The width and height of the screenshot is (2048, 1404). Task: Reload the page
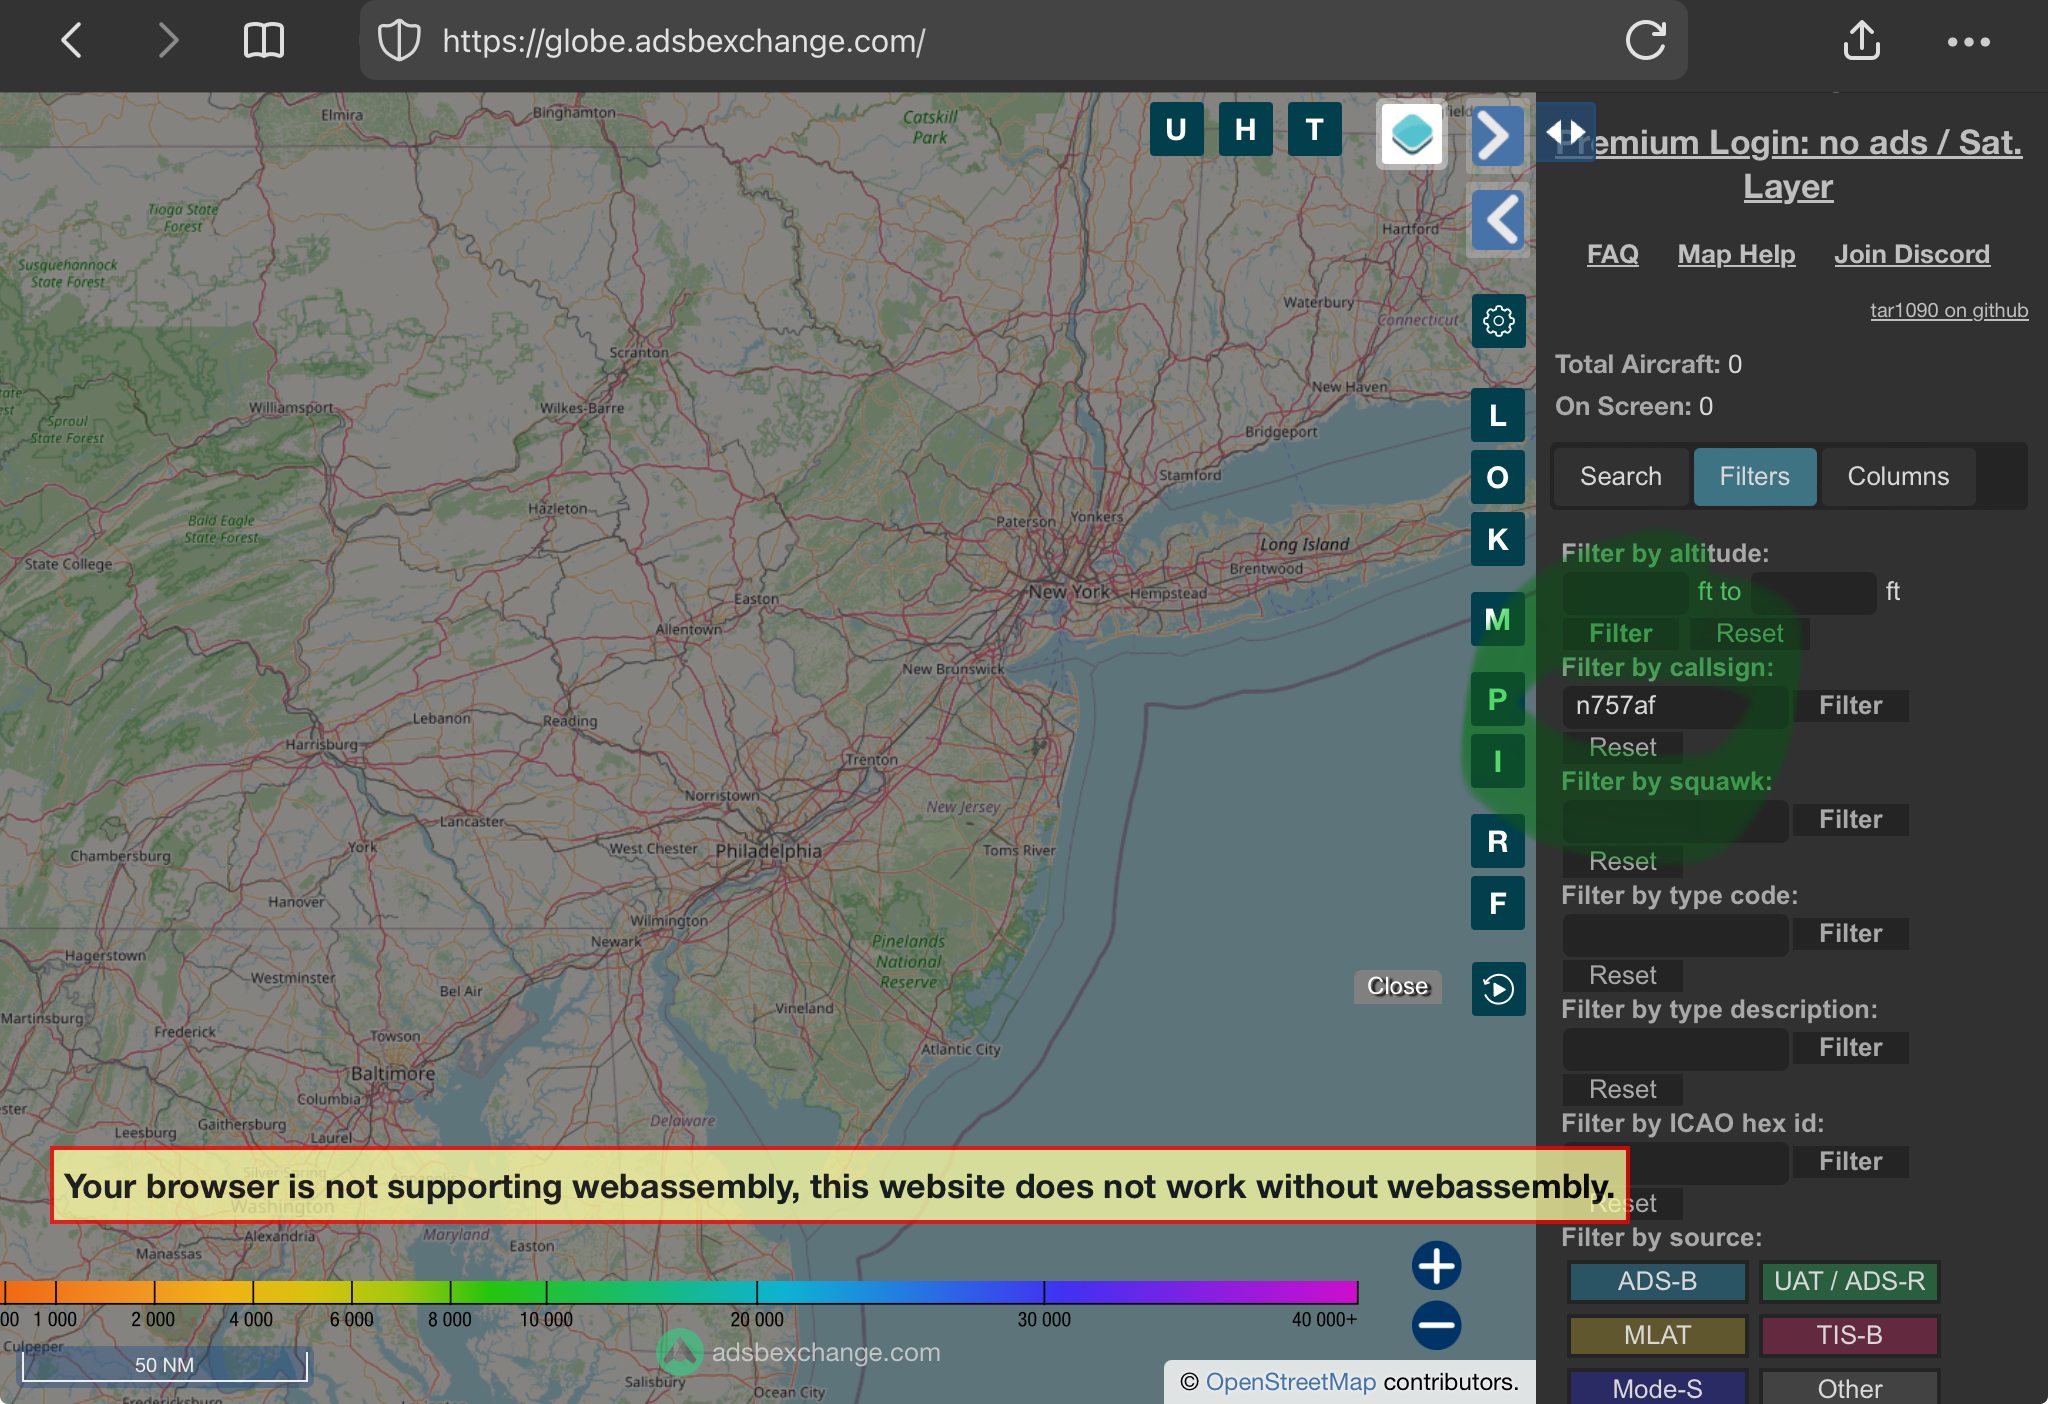[x=1645, y=41]
